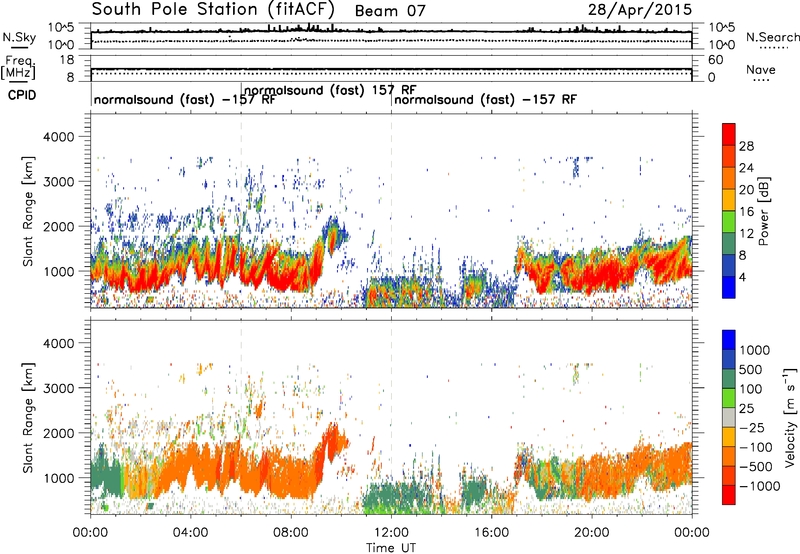
Task: Click the Velocity [m s-1] color bar title
Action: pyautogui.click(x=790, y=417)
